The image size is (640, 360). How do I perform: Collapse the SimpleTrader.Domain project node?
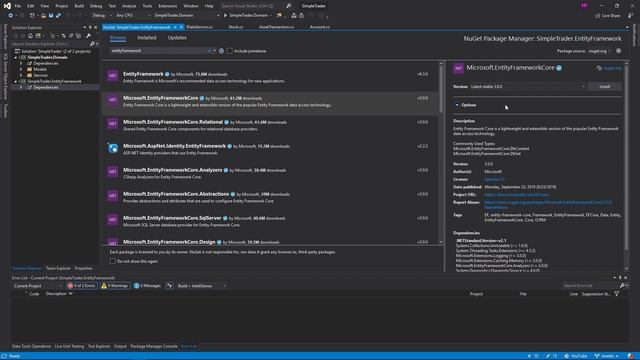pyautogui.click(x=16, y=58)
